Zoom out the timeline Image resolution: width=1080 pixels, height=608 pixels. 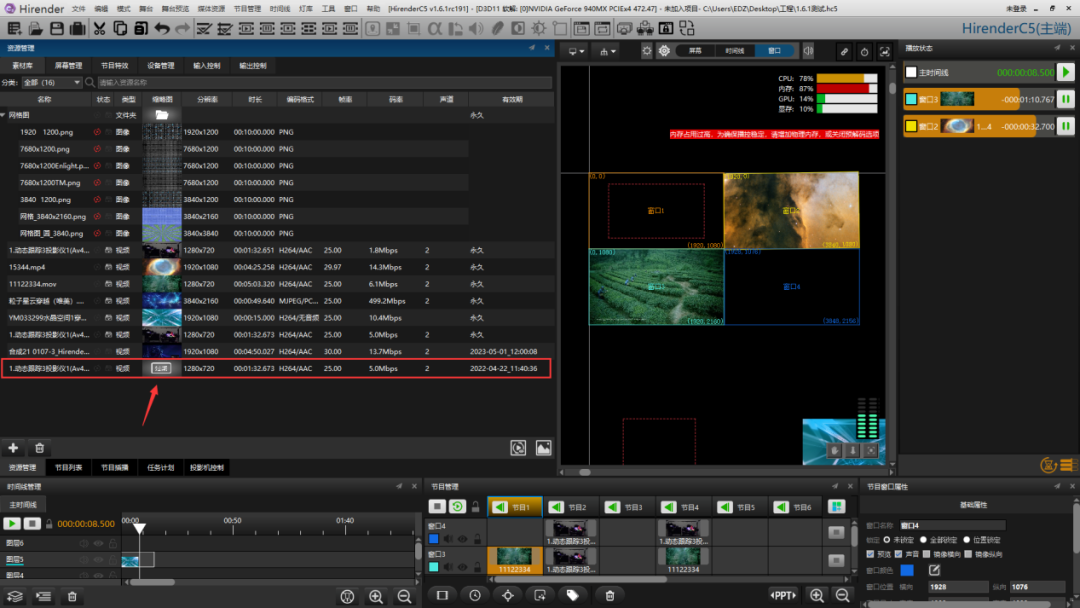[404, 597]
